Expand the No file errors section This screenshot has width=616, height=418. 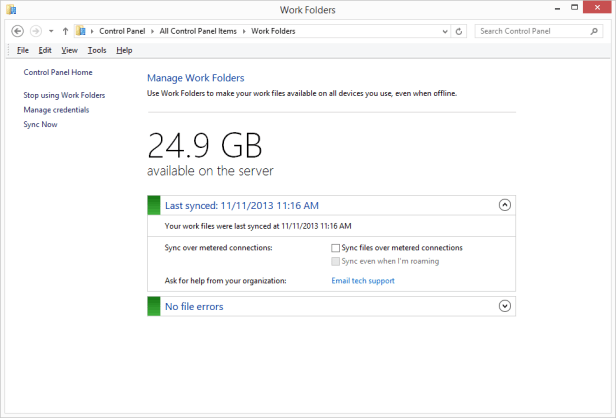tap(504, 306)
